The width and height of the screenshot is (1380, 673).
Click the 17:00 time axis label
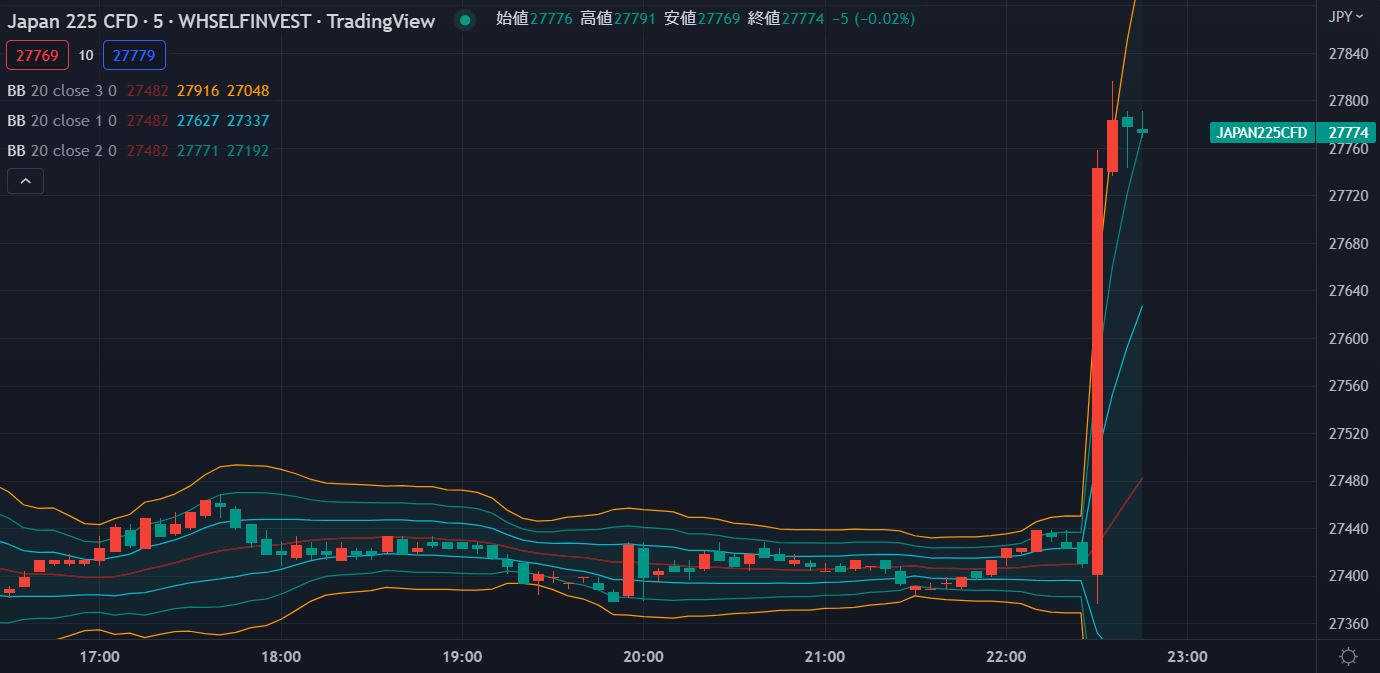pos(99,657)
